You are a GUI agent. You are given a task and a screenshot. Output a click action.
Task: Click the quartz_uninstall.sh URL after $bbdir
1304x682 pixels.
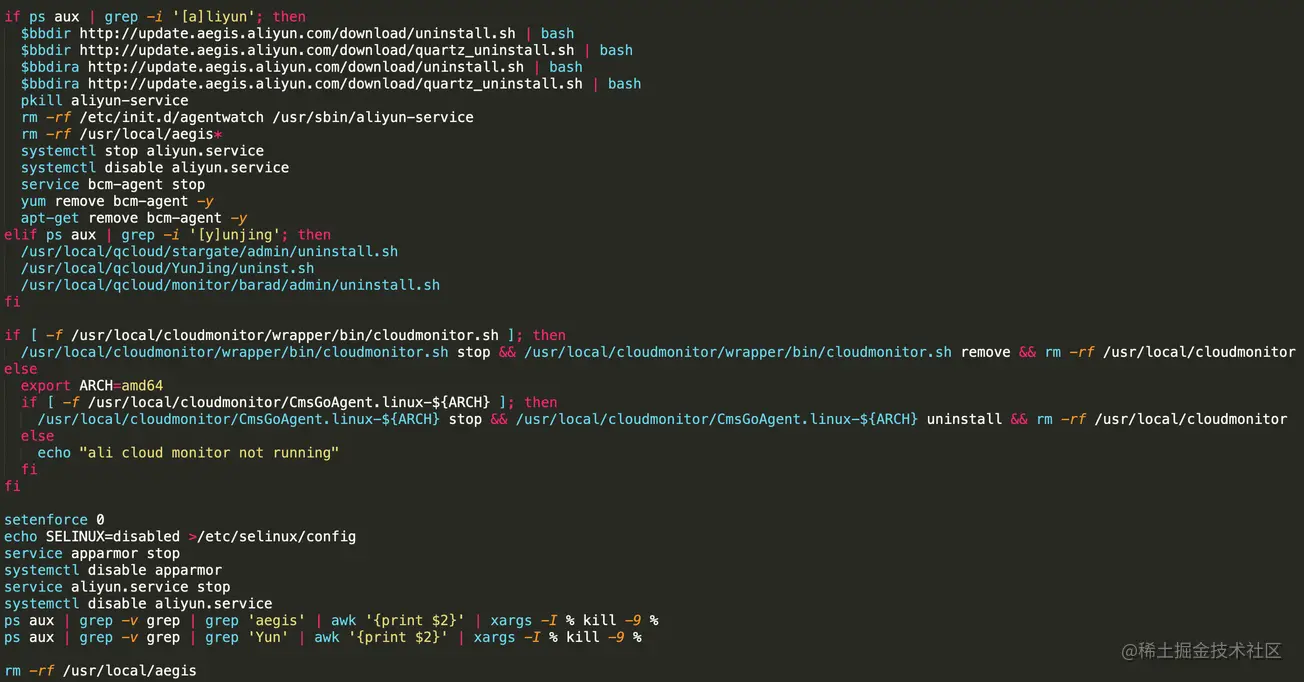(x=326, y=50)
